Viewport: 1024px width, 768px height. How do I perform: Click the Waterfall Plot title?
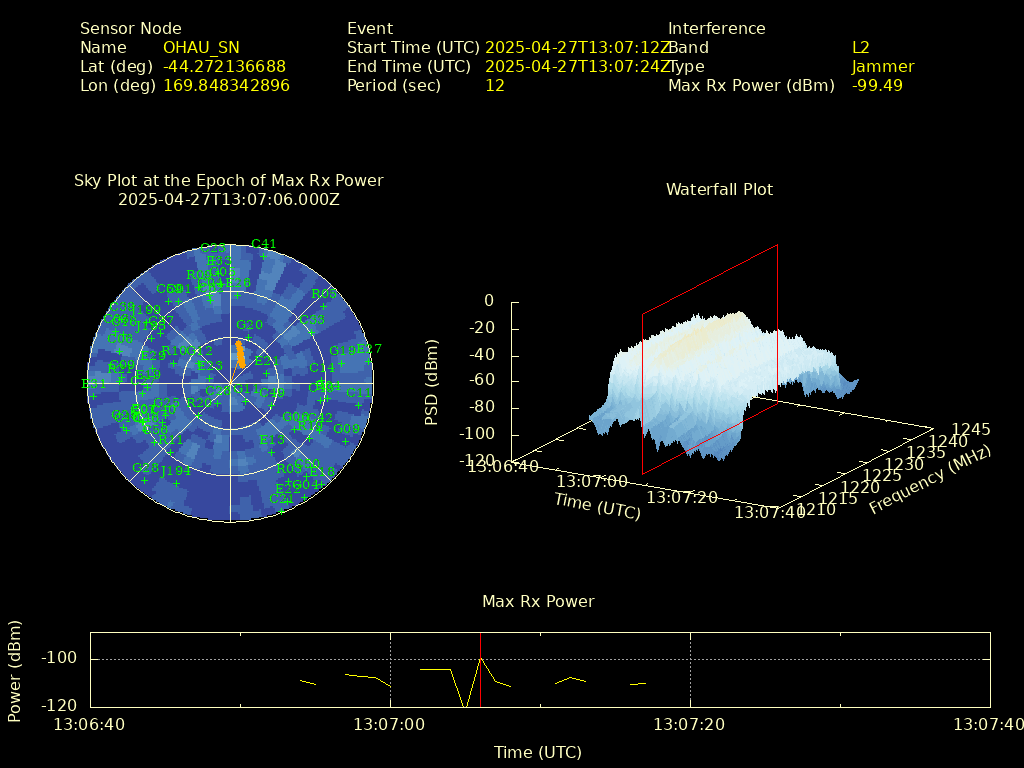click(x=719, y=190)
